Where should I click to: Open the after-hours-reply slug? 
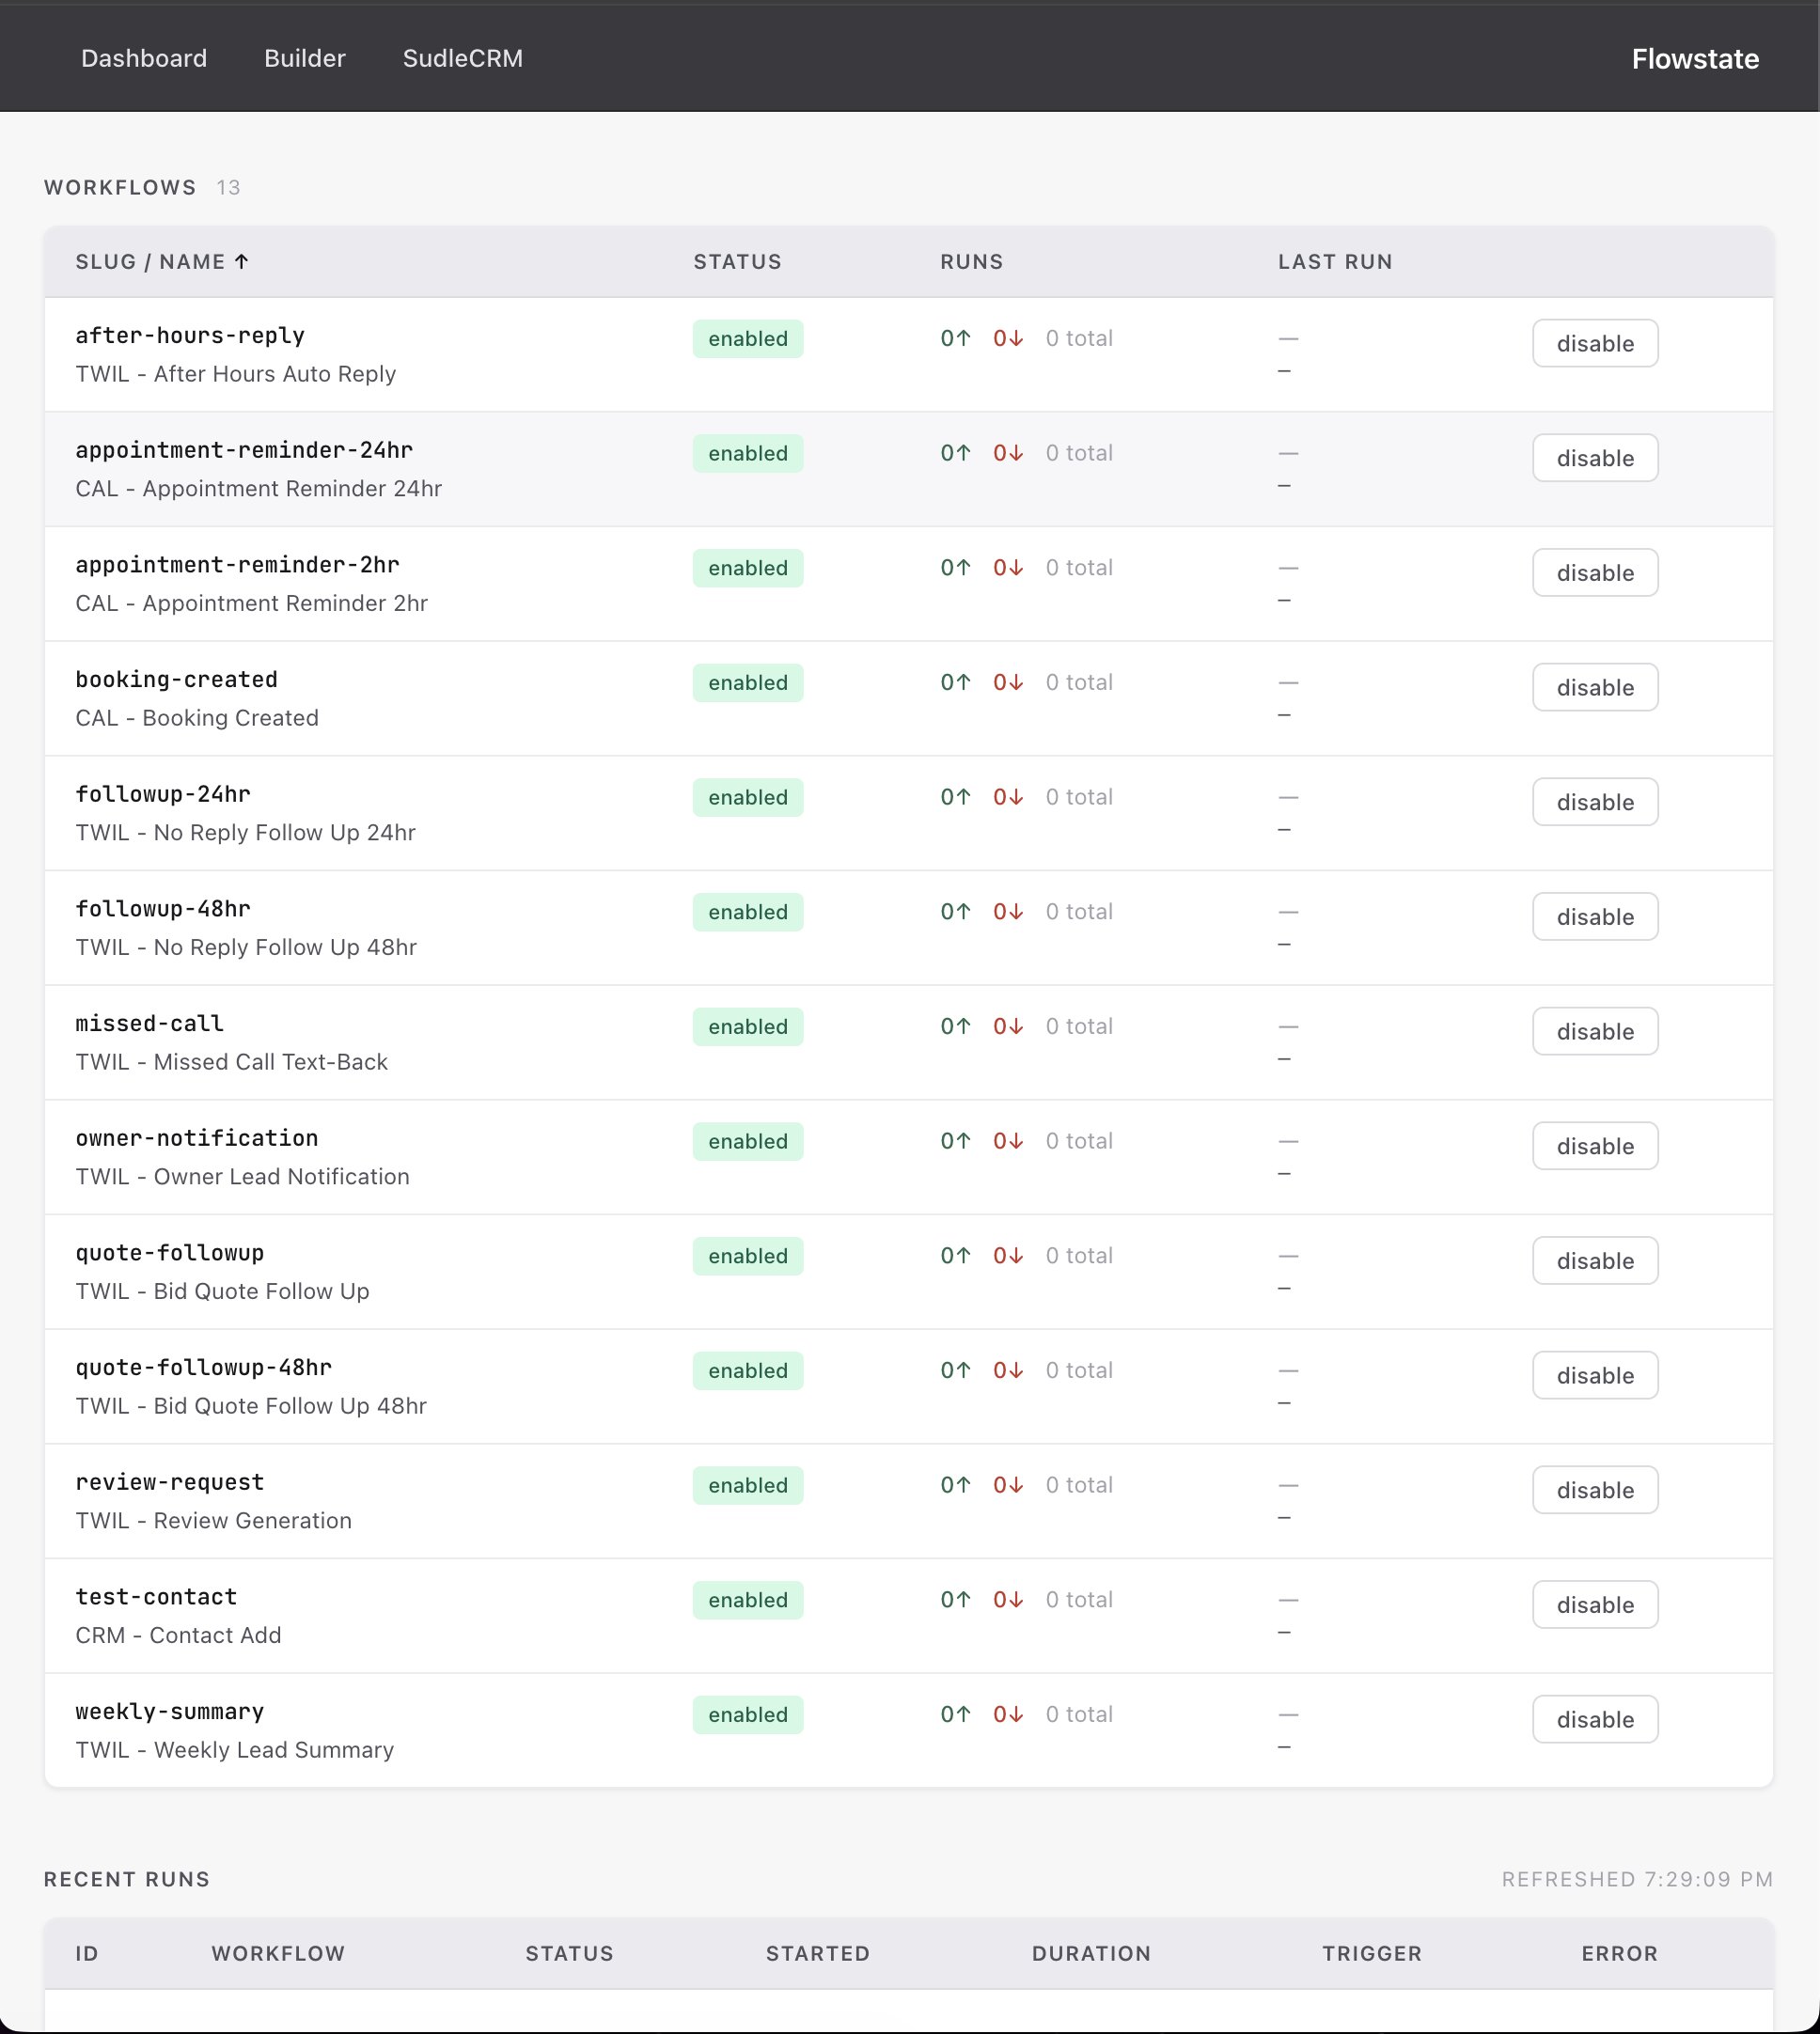190,336
